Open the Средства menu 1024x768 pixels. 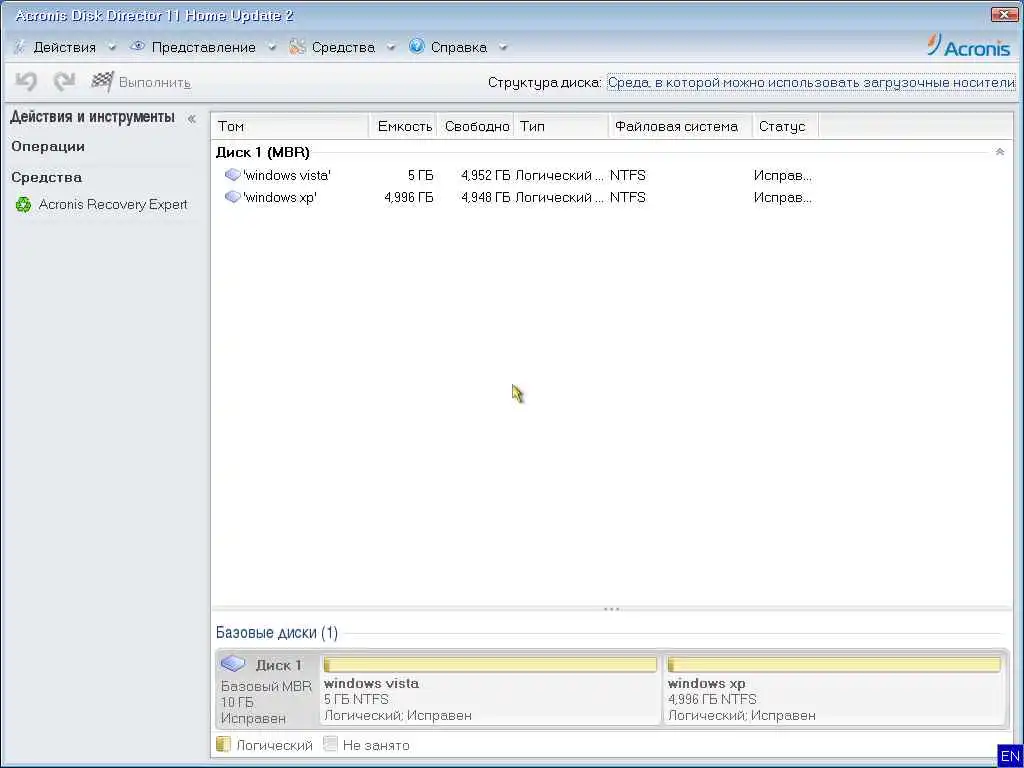343,47
